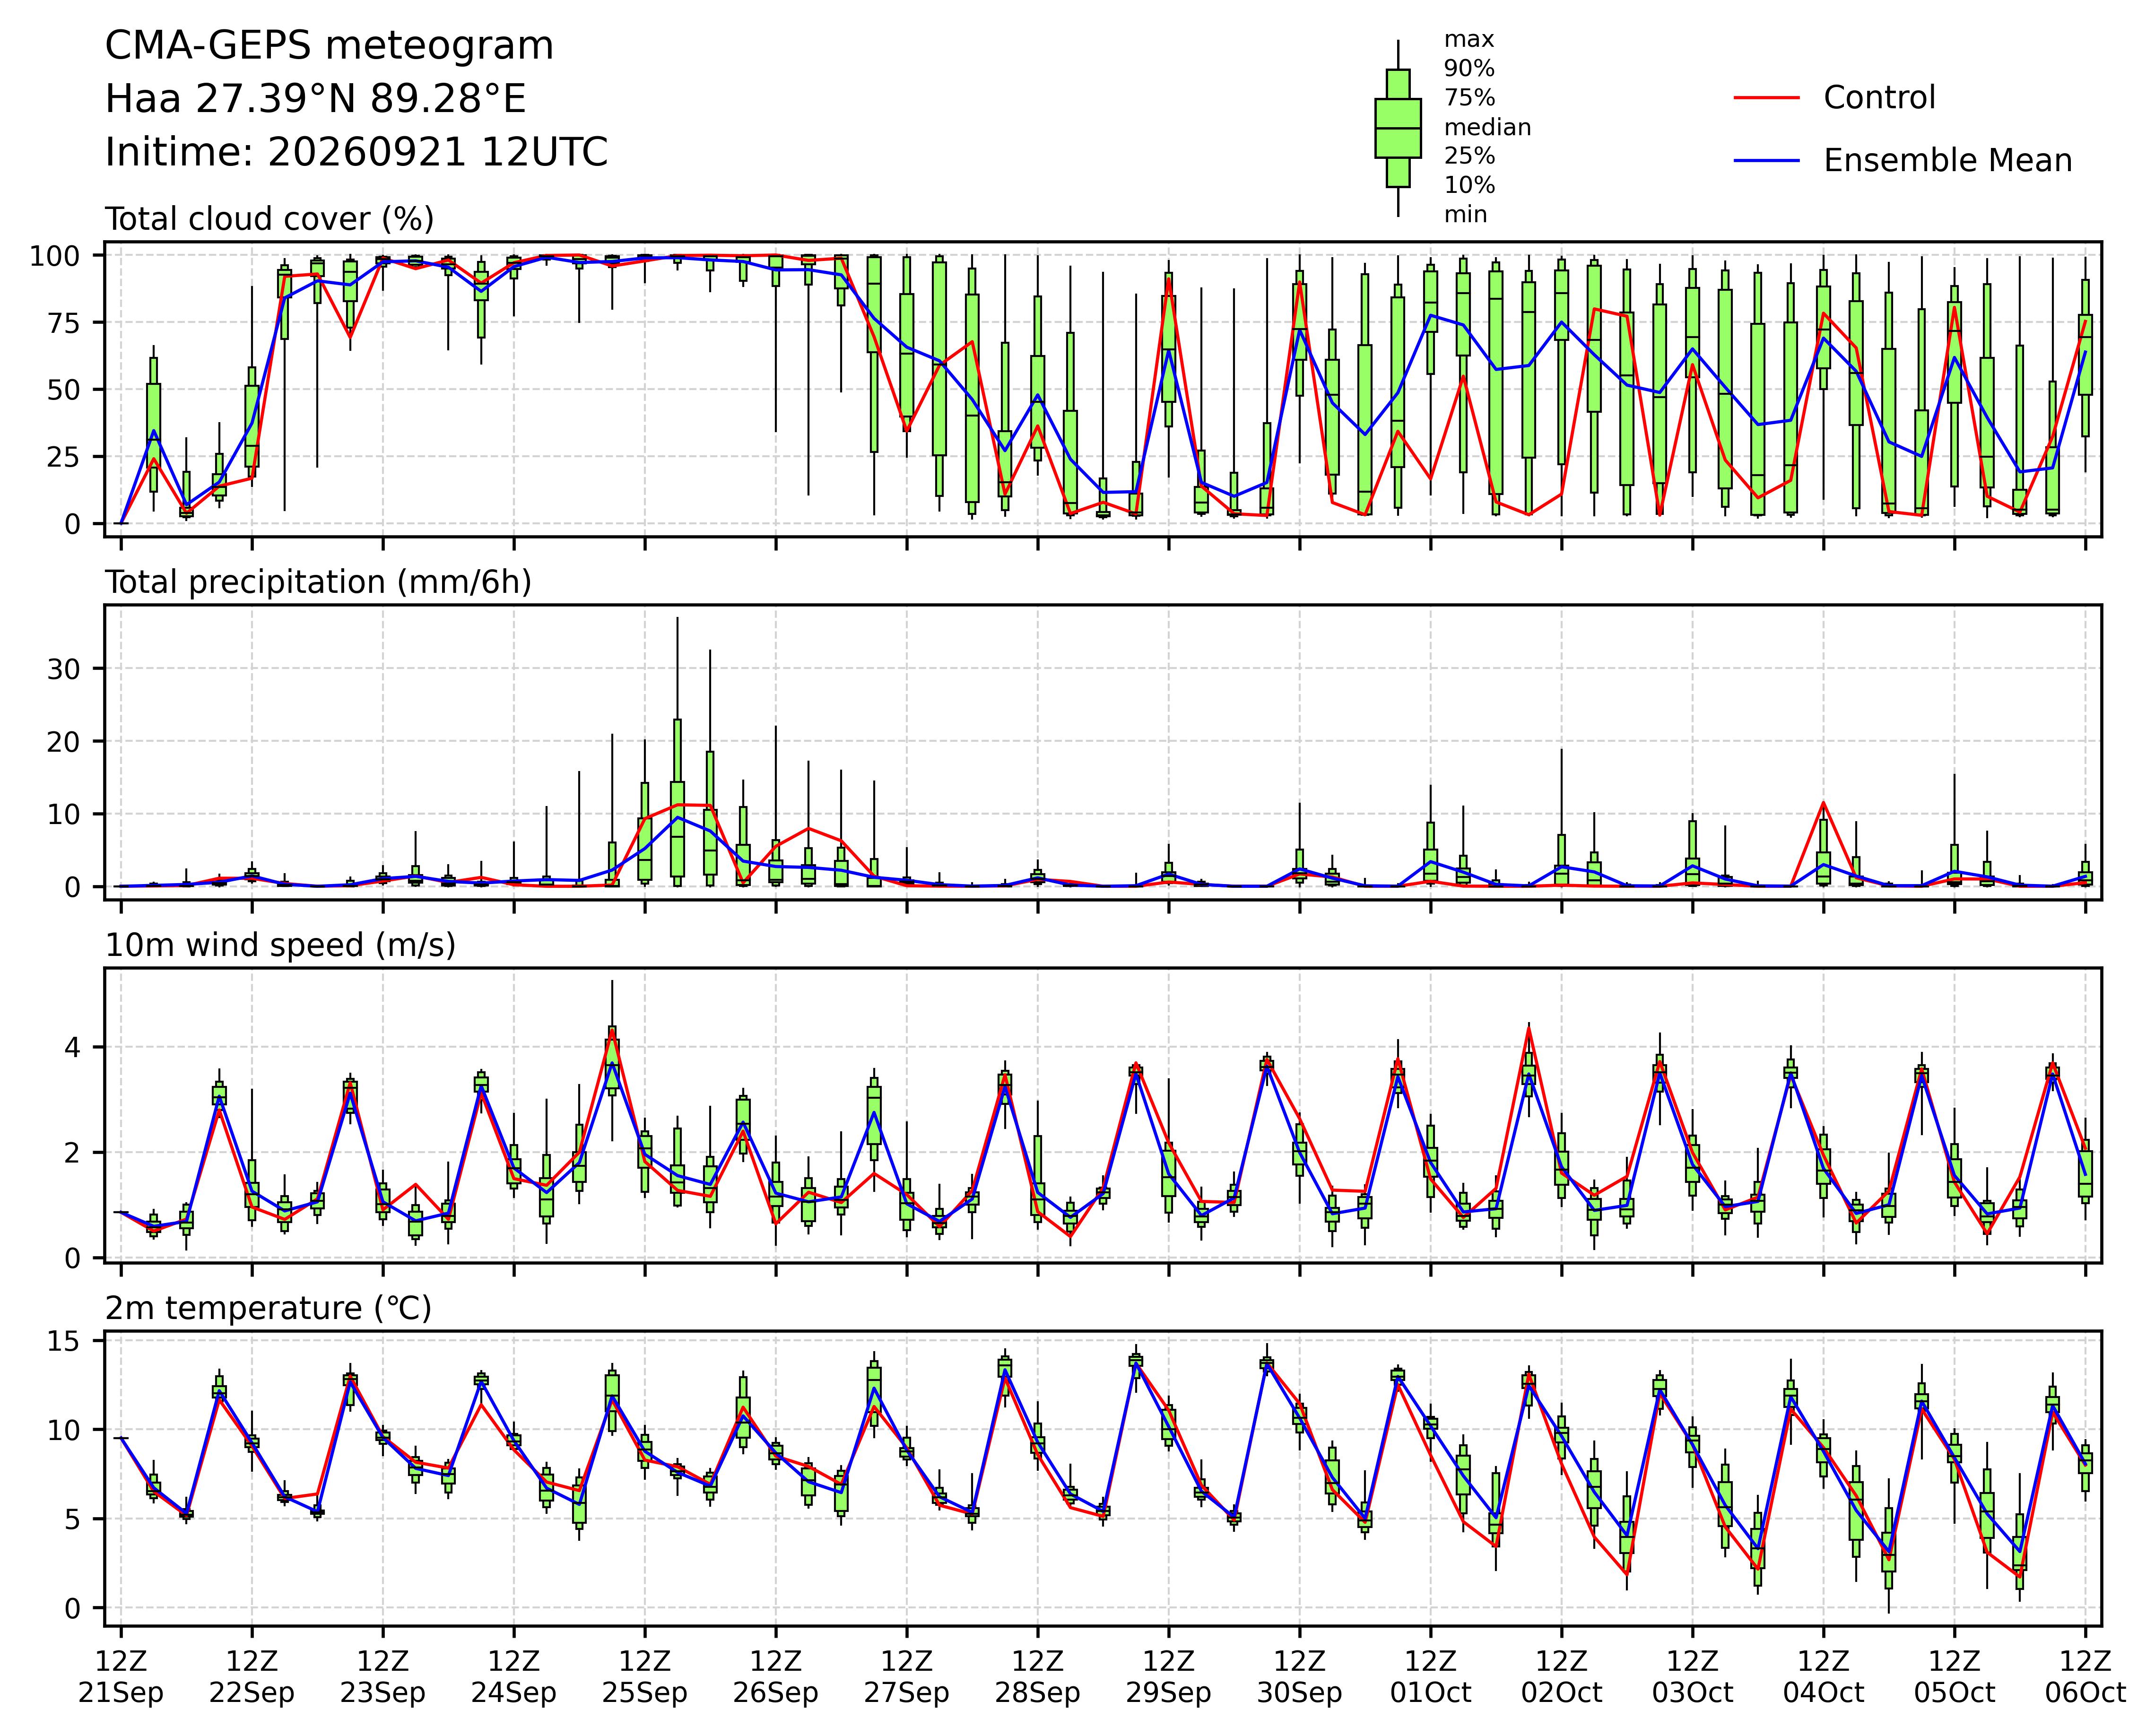Click the 12Z 25Sep time axis label
The width and height of the screenshot is (2155, 1736).
tap(644, 1677)
